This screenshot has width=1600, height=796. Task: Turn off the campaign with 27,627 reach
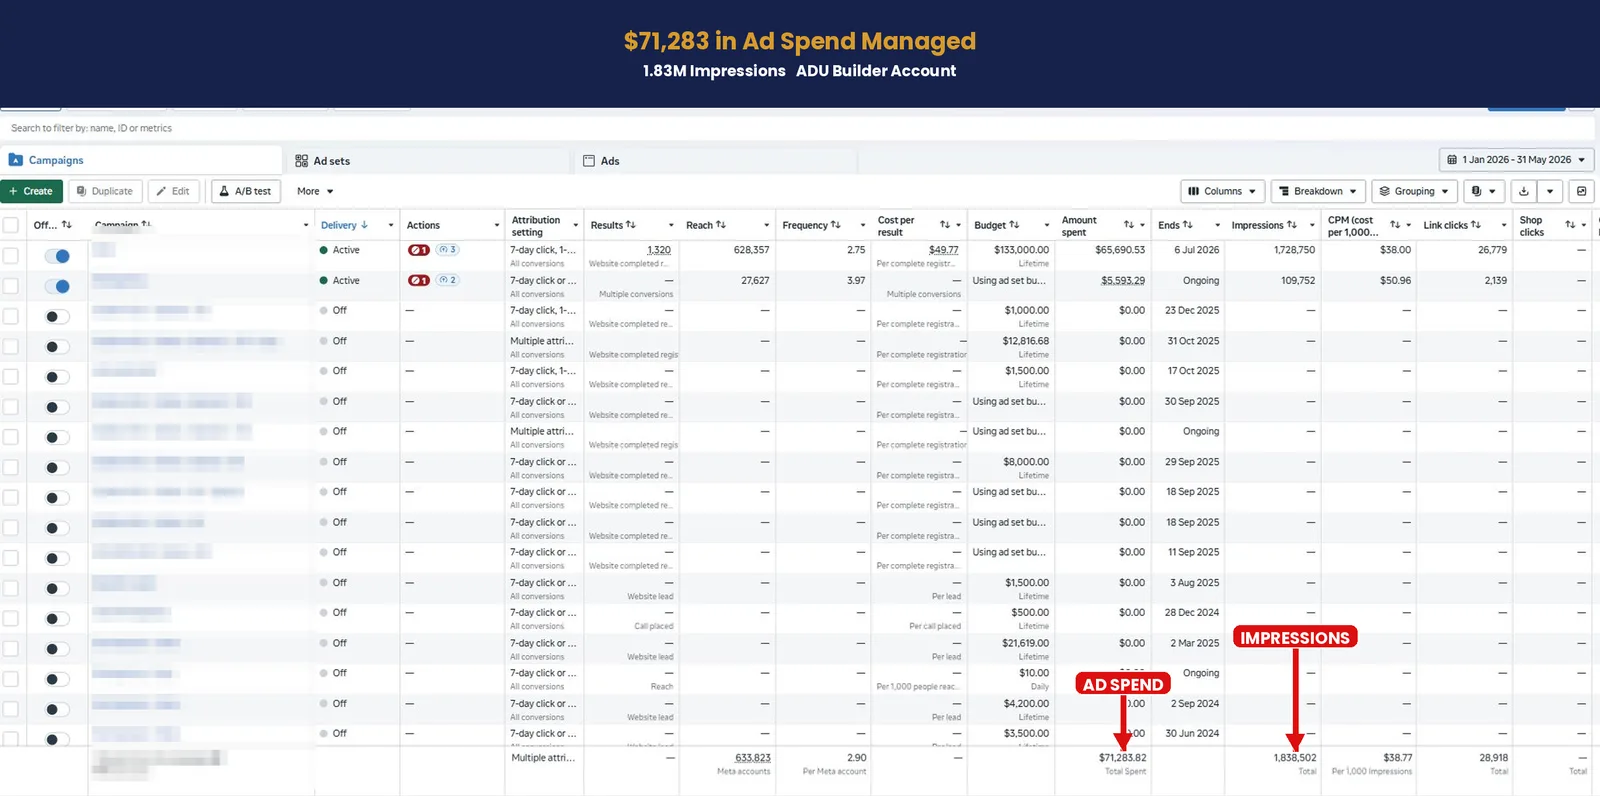click(57, 286)
